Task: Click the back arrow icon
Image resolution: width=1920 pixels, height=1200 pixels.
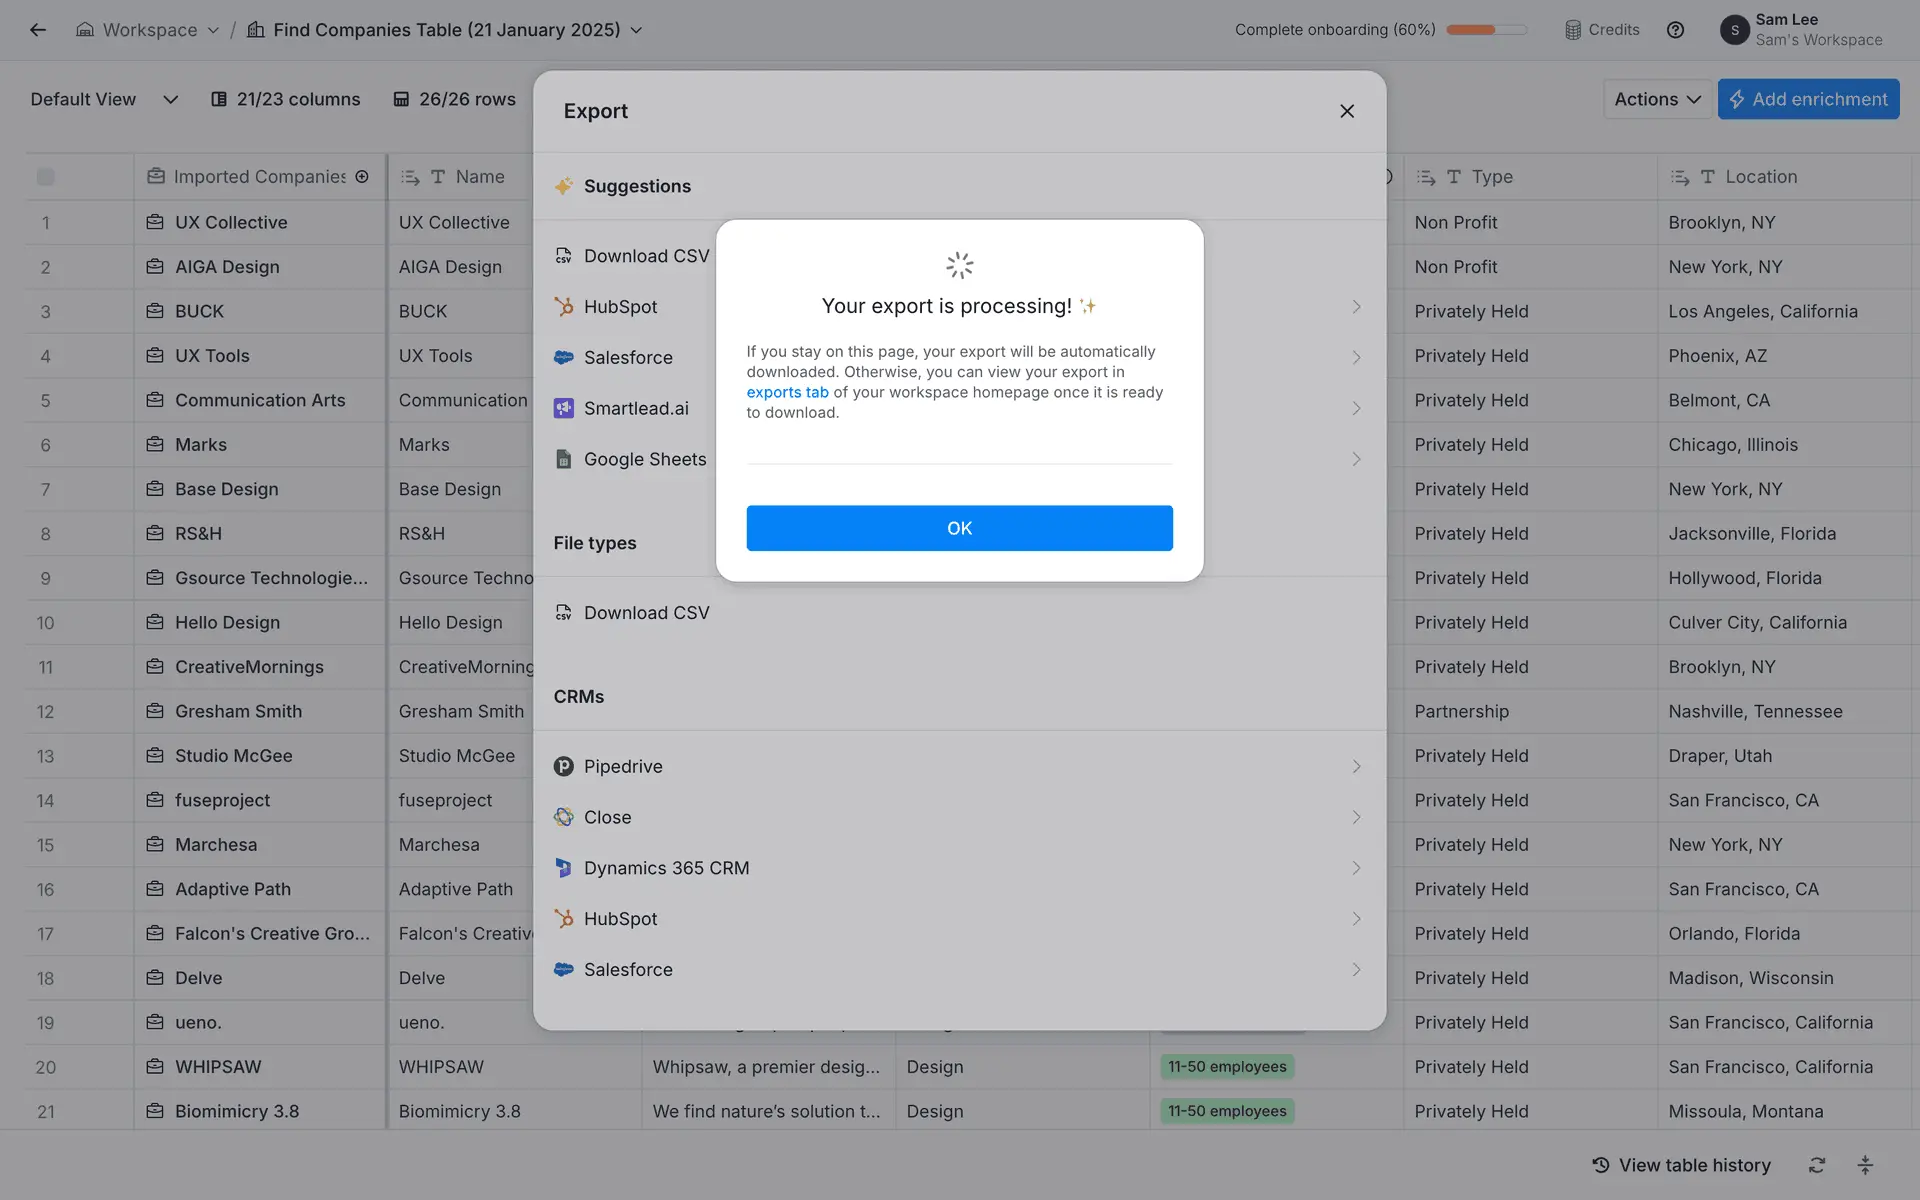Action: (38, 30)
